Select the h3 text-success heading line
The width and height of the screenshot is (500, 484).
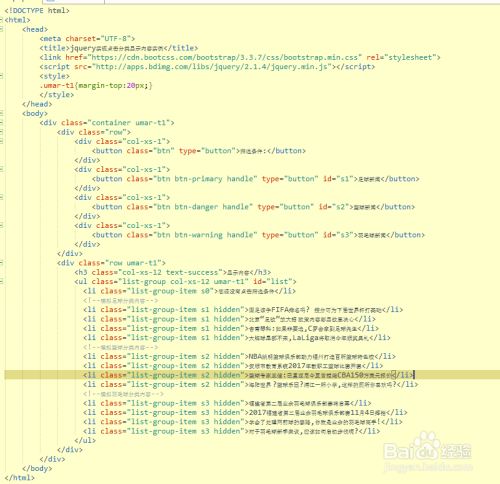point(173,272)
